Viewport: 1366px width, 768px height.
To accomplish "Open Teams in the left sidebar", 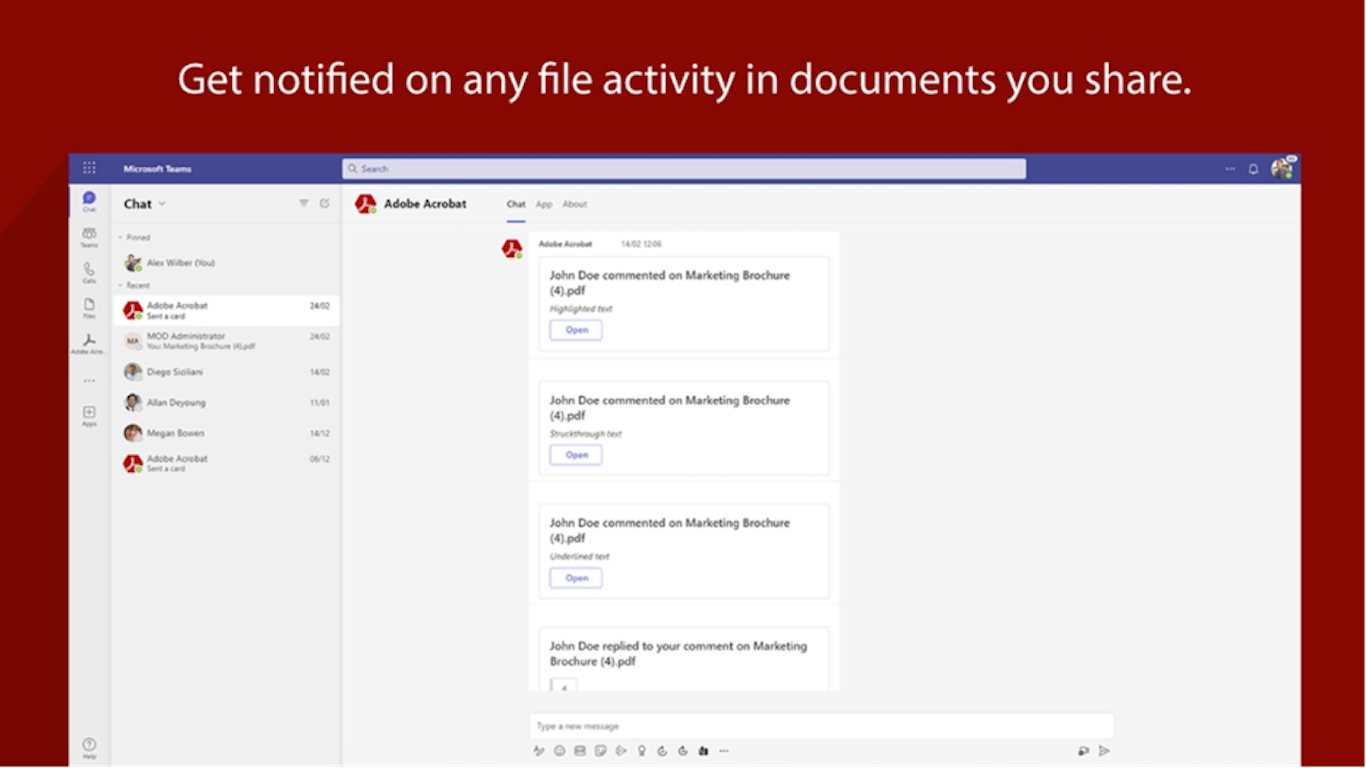I will pyautogui.click(x=89, y=236).
